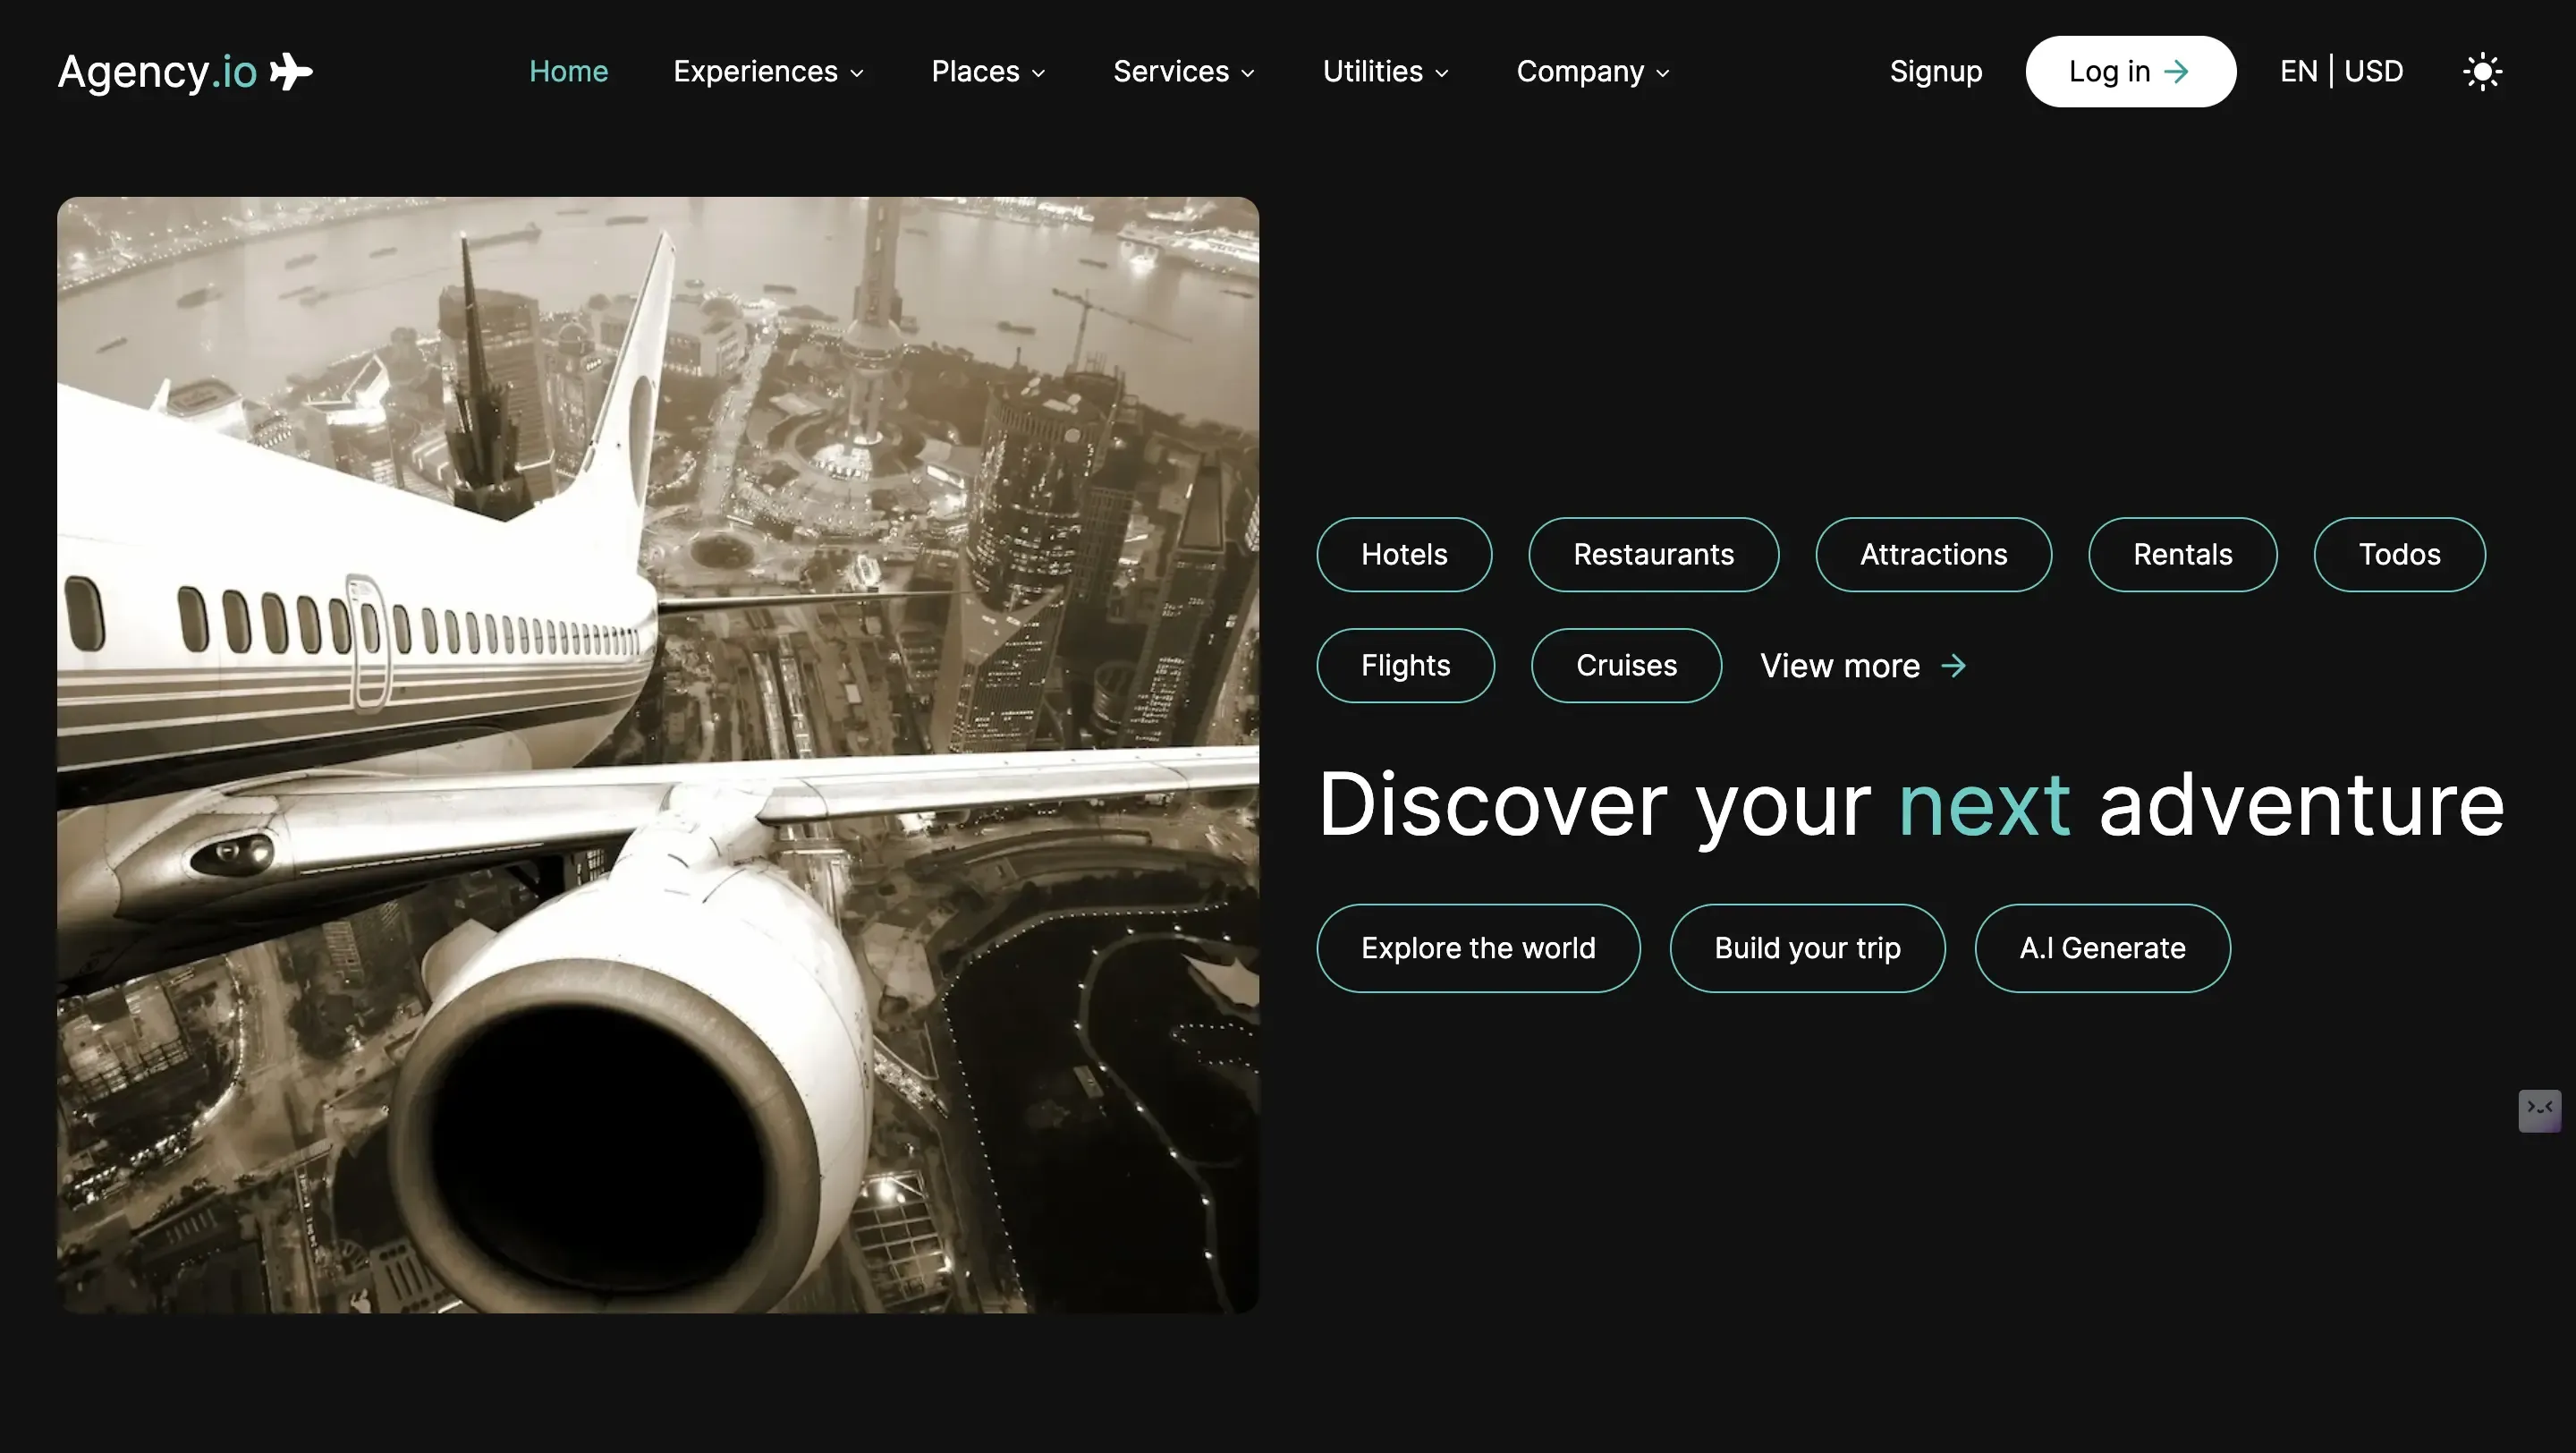The width and height of the screenshot is (2576, 1453).
Task: Click the Build your trip button
Action: click(x=1807, y=949)
